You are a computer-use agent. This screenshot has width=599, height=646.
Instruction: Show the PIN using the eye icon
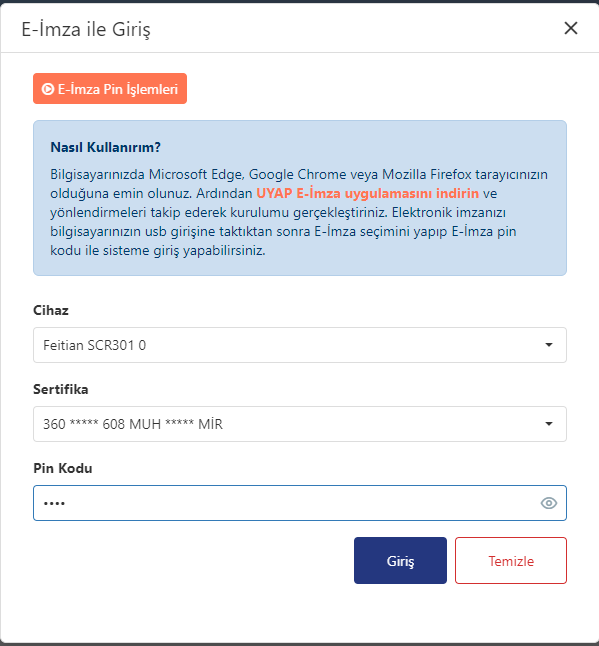[549, 503]
